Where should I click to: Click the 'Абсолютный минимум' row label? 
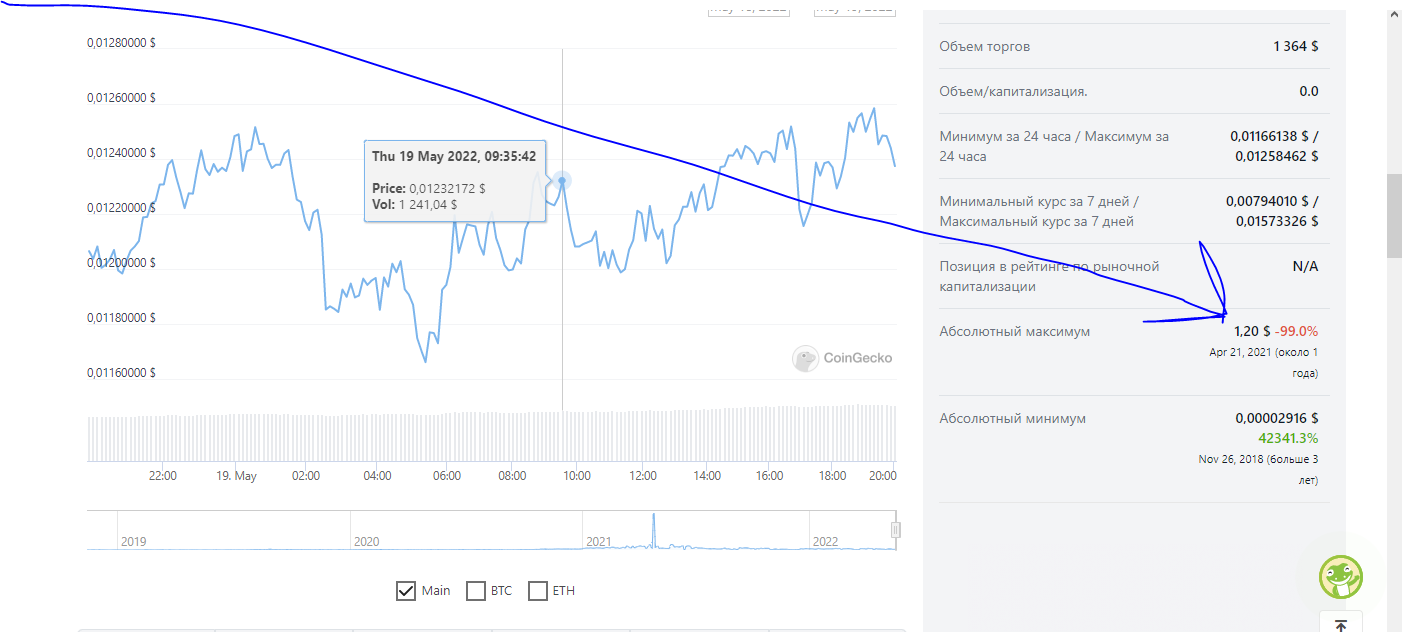point(1013,419)
